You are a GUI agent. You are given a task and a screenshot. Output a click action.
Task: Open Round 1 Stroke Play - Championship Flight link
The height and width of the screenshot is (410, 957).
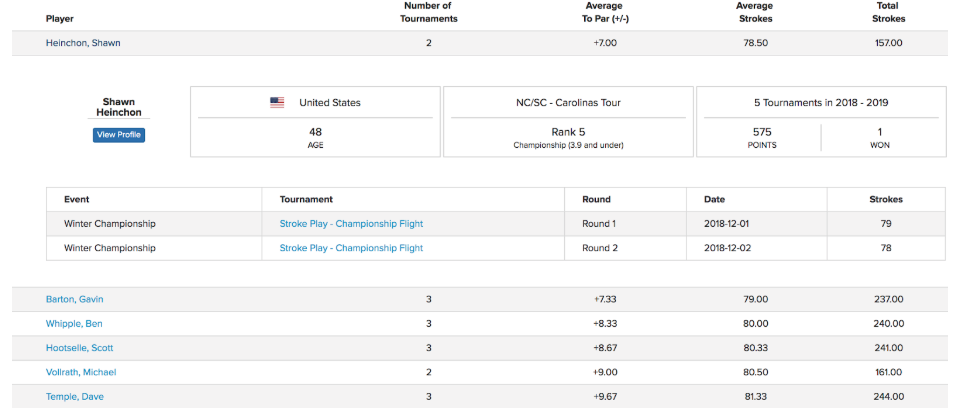click(351, 224)
